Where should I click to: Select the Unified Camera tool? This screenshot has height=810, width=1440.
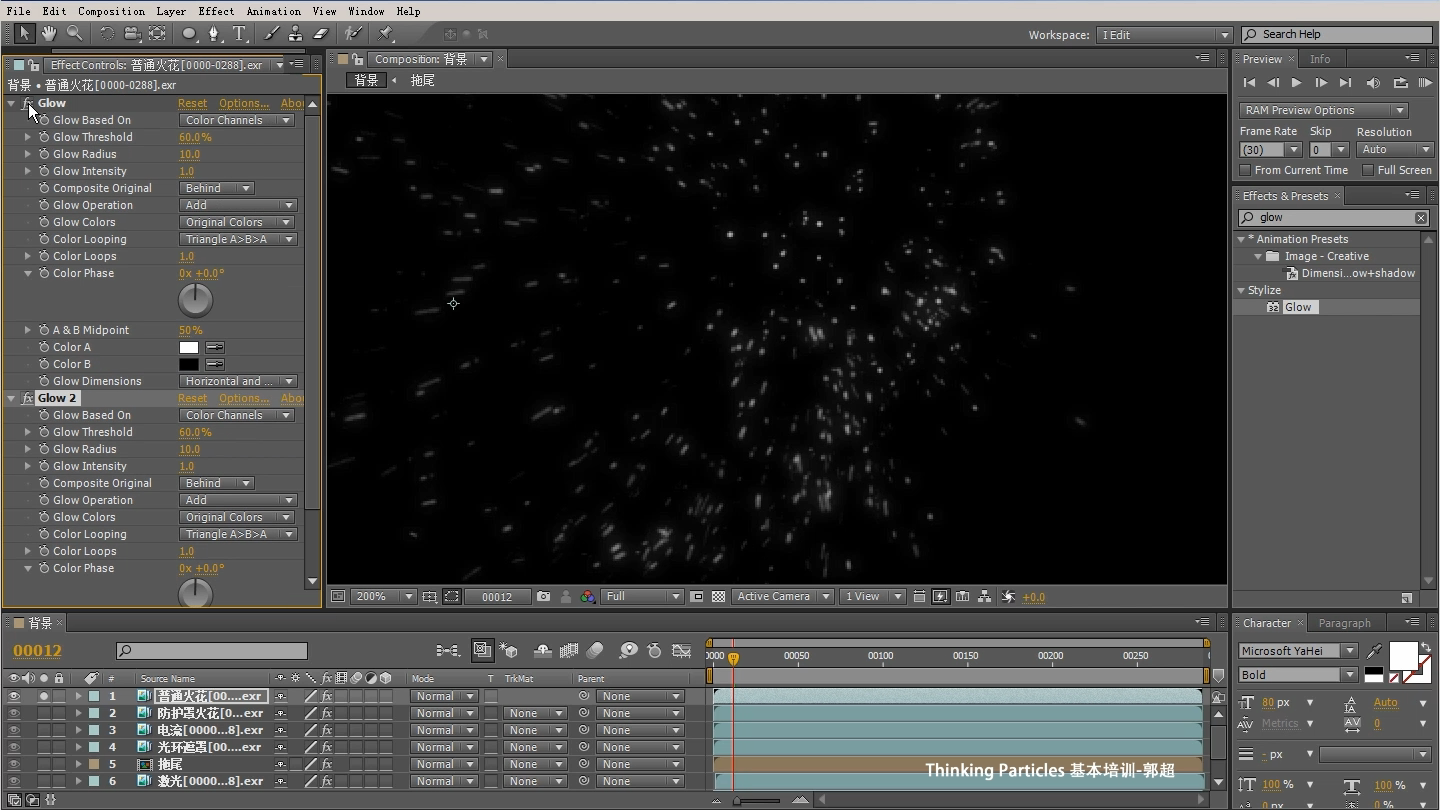(x=132, y=34)
